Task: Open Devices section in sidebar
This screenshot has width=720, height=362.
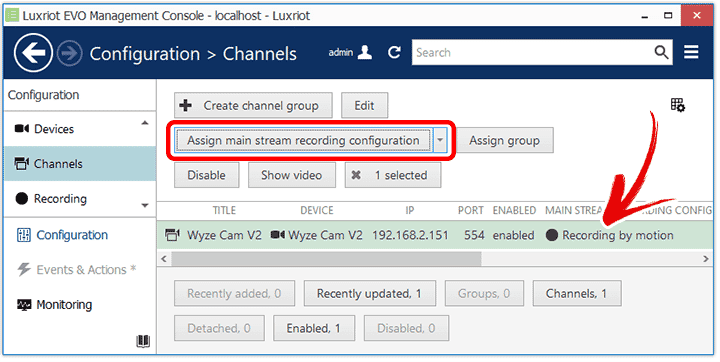Action: pos(80,129)
